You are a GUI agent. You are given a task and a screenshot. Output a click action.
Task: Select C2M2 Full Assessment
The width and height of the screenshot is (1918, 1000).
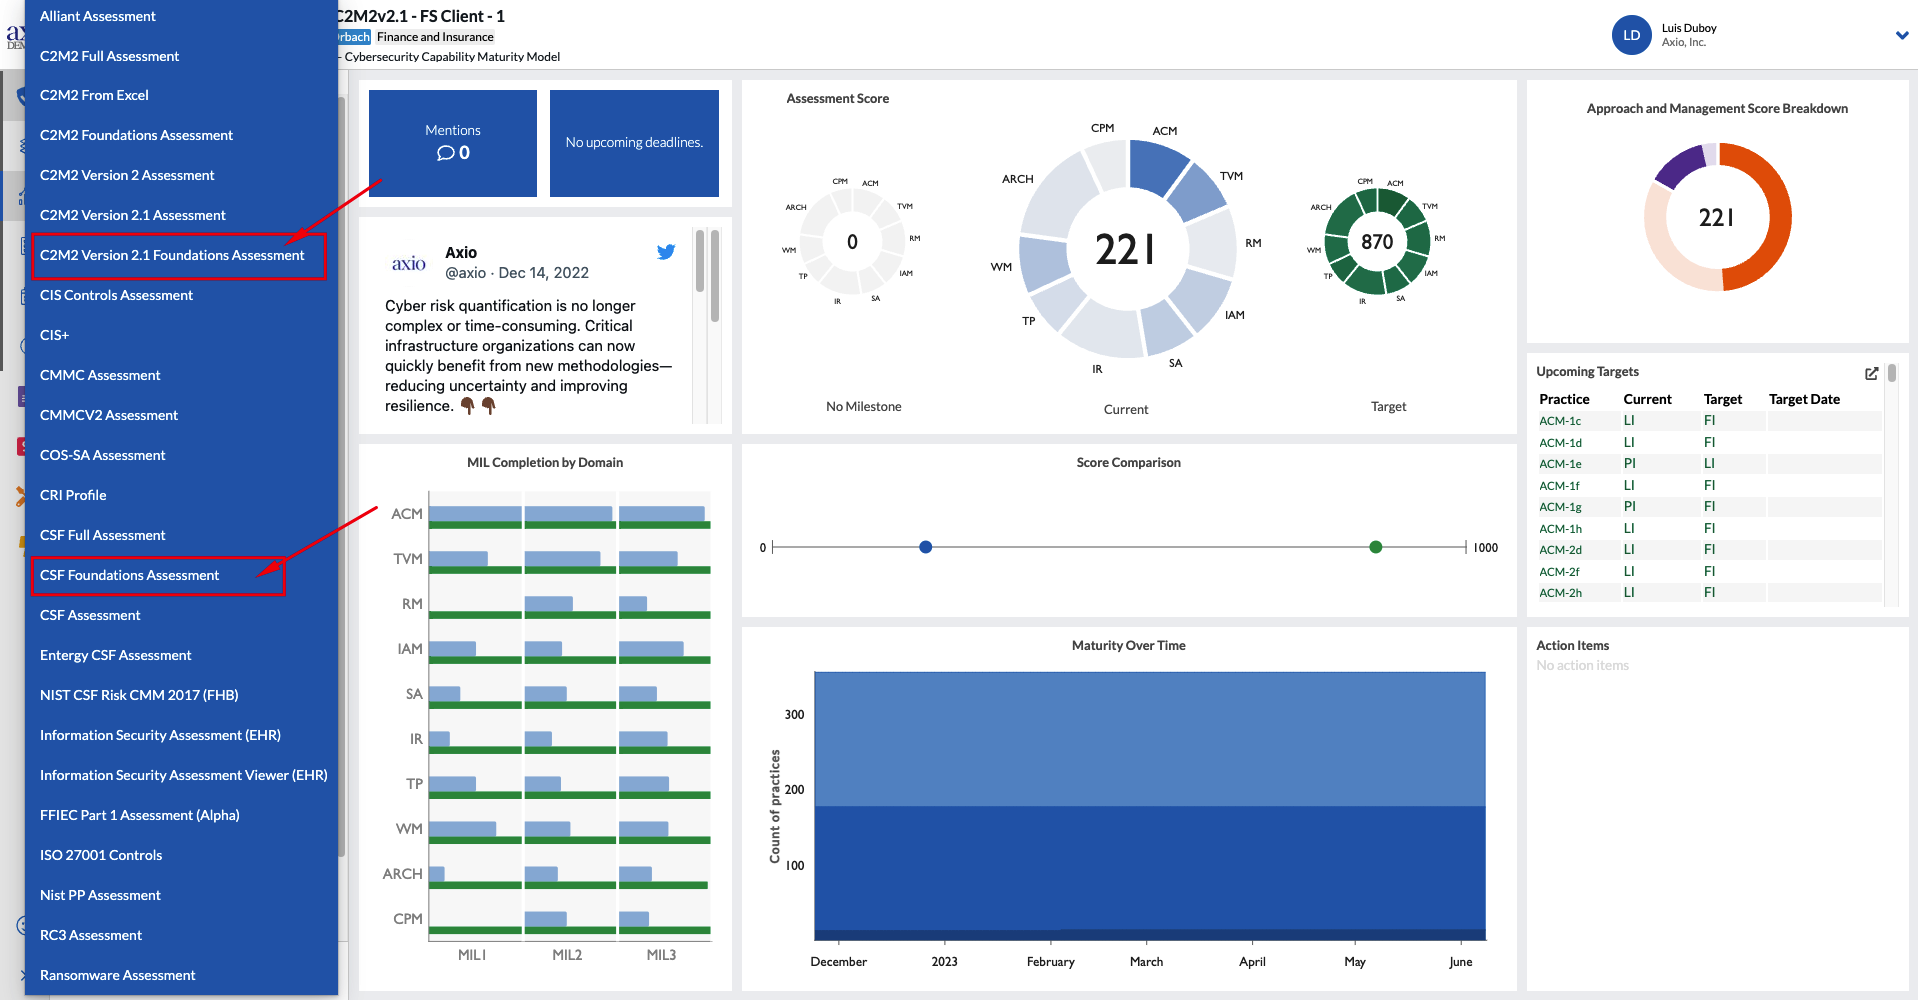(x=110, y=56)
